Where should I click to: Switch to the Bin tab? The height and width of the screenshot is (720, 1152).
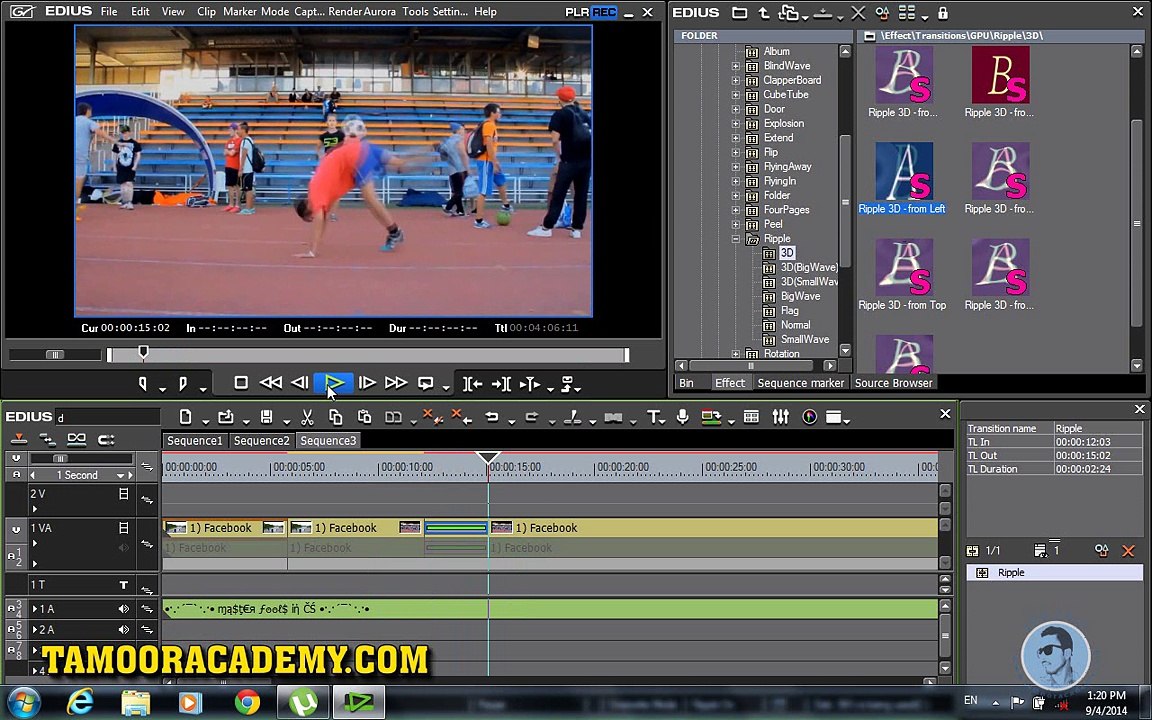[686, 383]
